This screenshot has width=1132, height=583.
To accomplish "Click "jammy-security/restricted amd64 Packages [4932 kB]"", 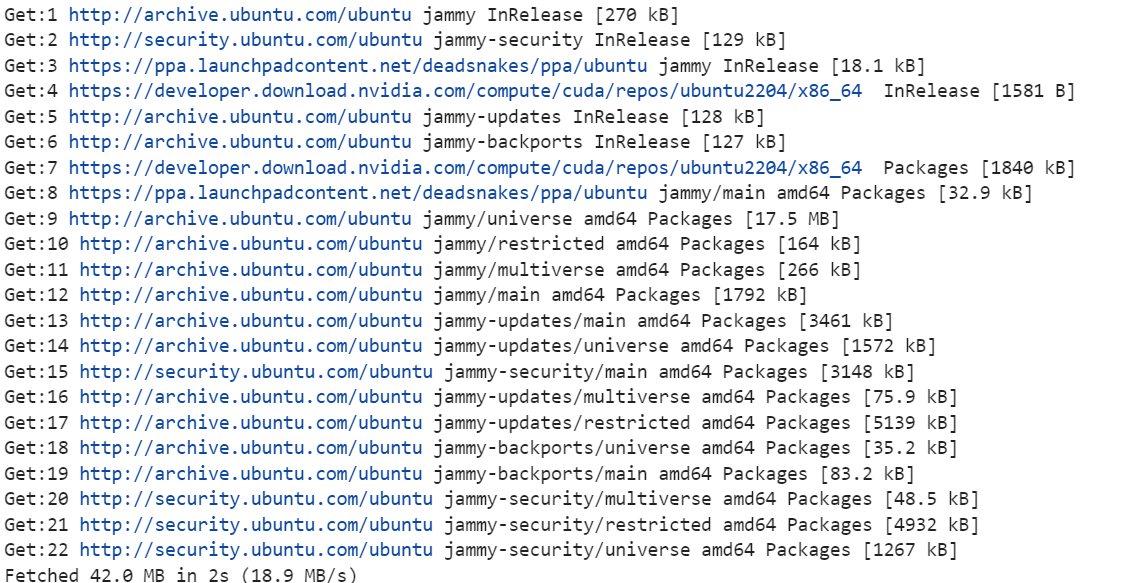I will pyautogui.click(x=712, y=525).
